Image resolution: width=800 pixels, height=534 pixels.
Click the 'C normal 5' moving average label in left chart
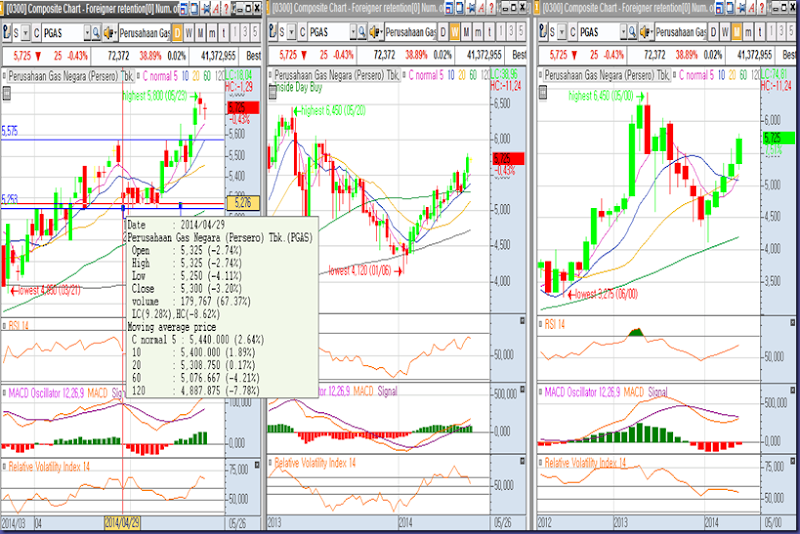(x=160, y=77)
